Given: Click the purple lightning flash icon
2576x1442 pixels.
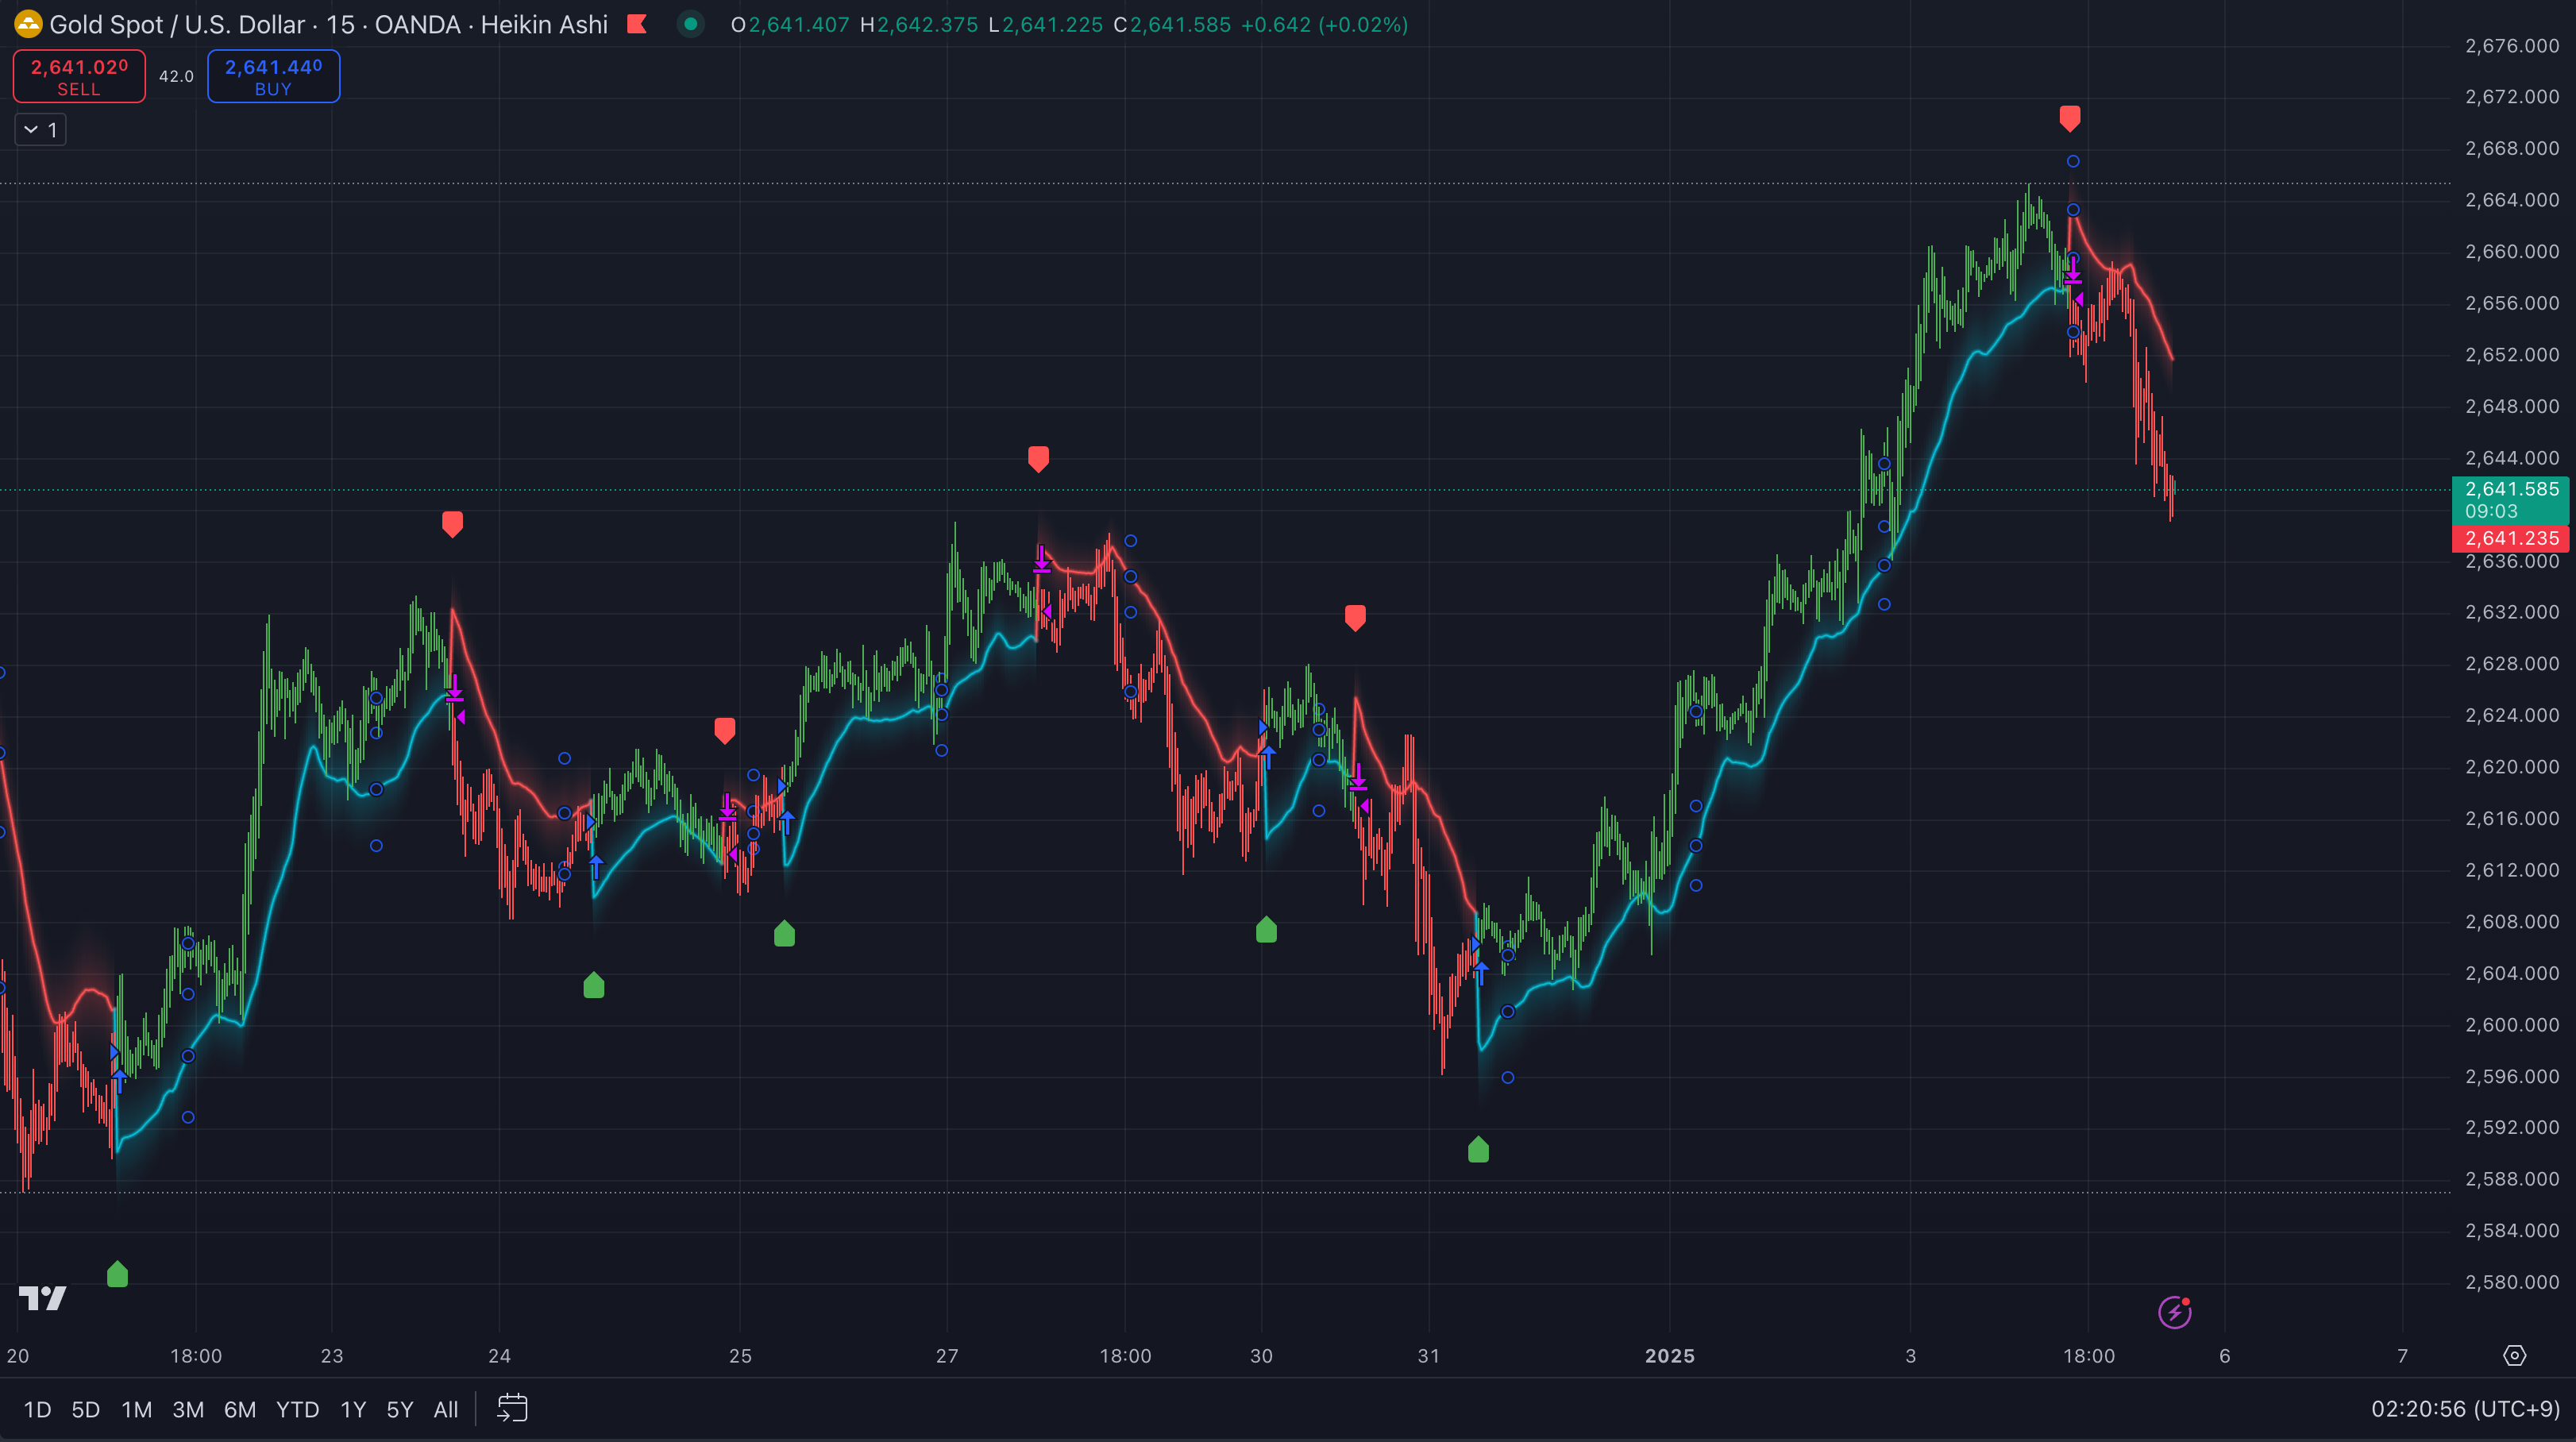Looking at the screenshot, I should (x=2175, y=1311).
